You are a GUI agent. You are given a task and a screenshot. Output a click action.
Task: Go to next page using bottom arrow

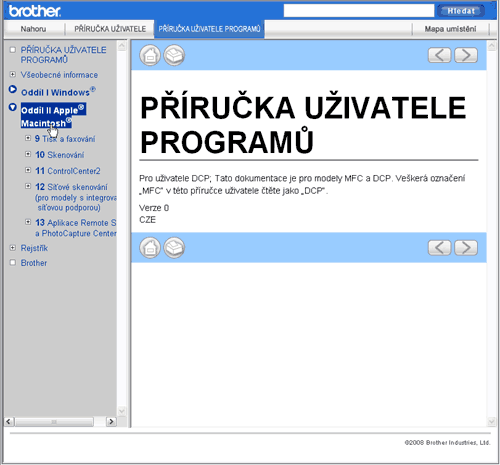click(466, 248)
